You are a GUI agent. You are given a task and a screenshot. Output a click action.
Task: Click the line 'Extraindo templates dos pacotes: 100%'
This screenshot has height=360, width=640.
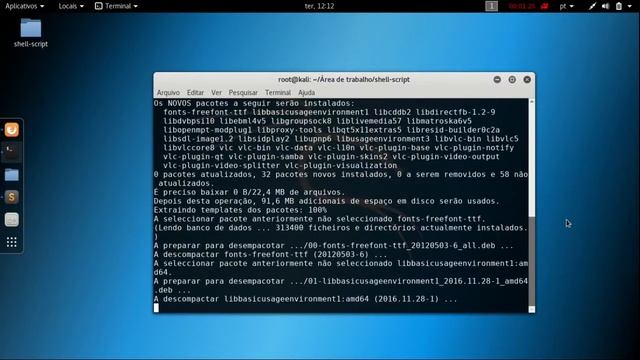click(x=240, y=210)
